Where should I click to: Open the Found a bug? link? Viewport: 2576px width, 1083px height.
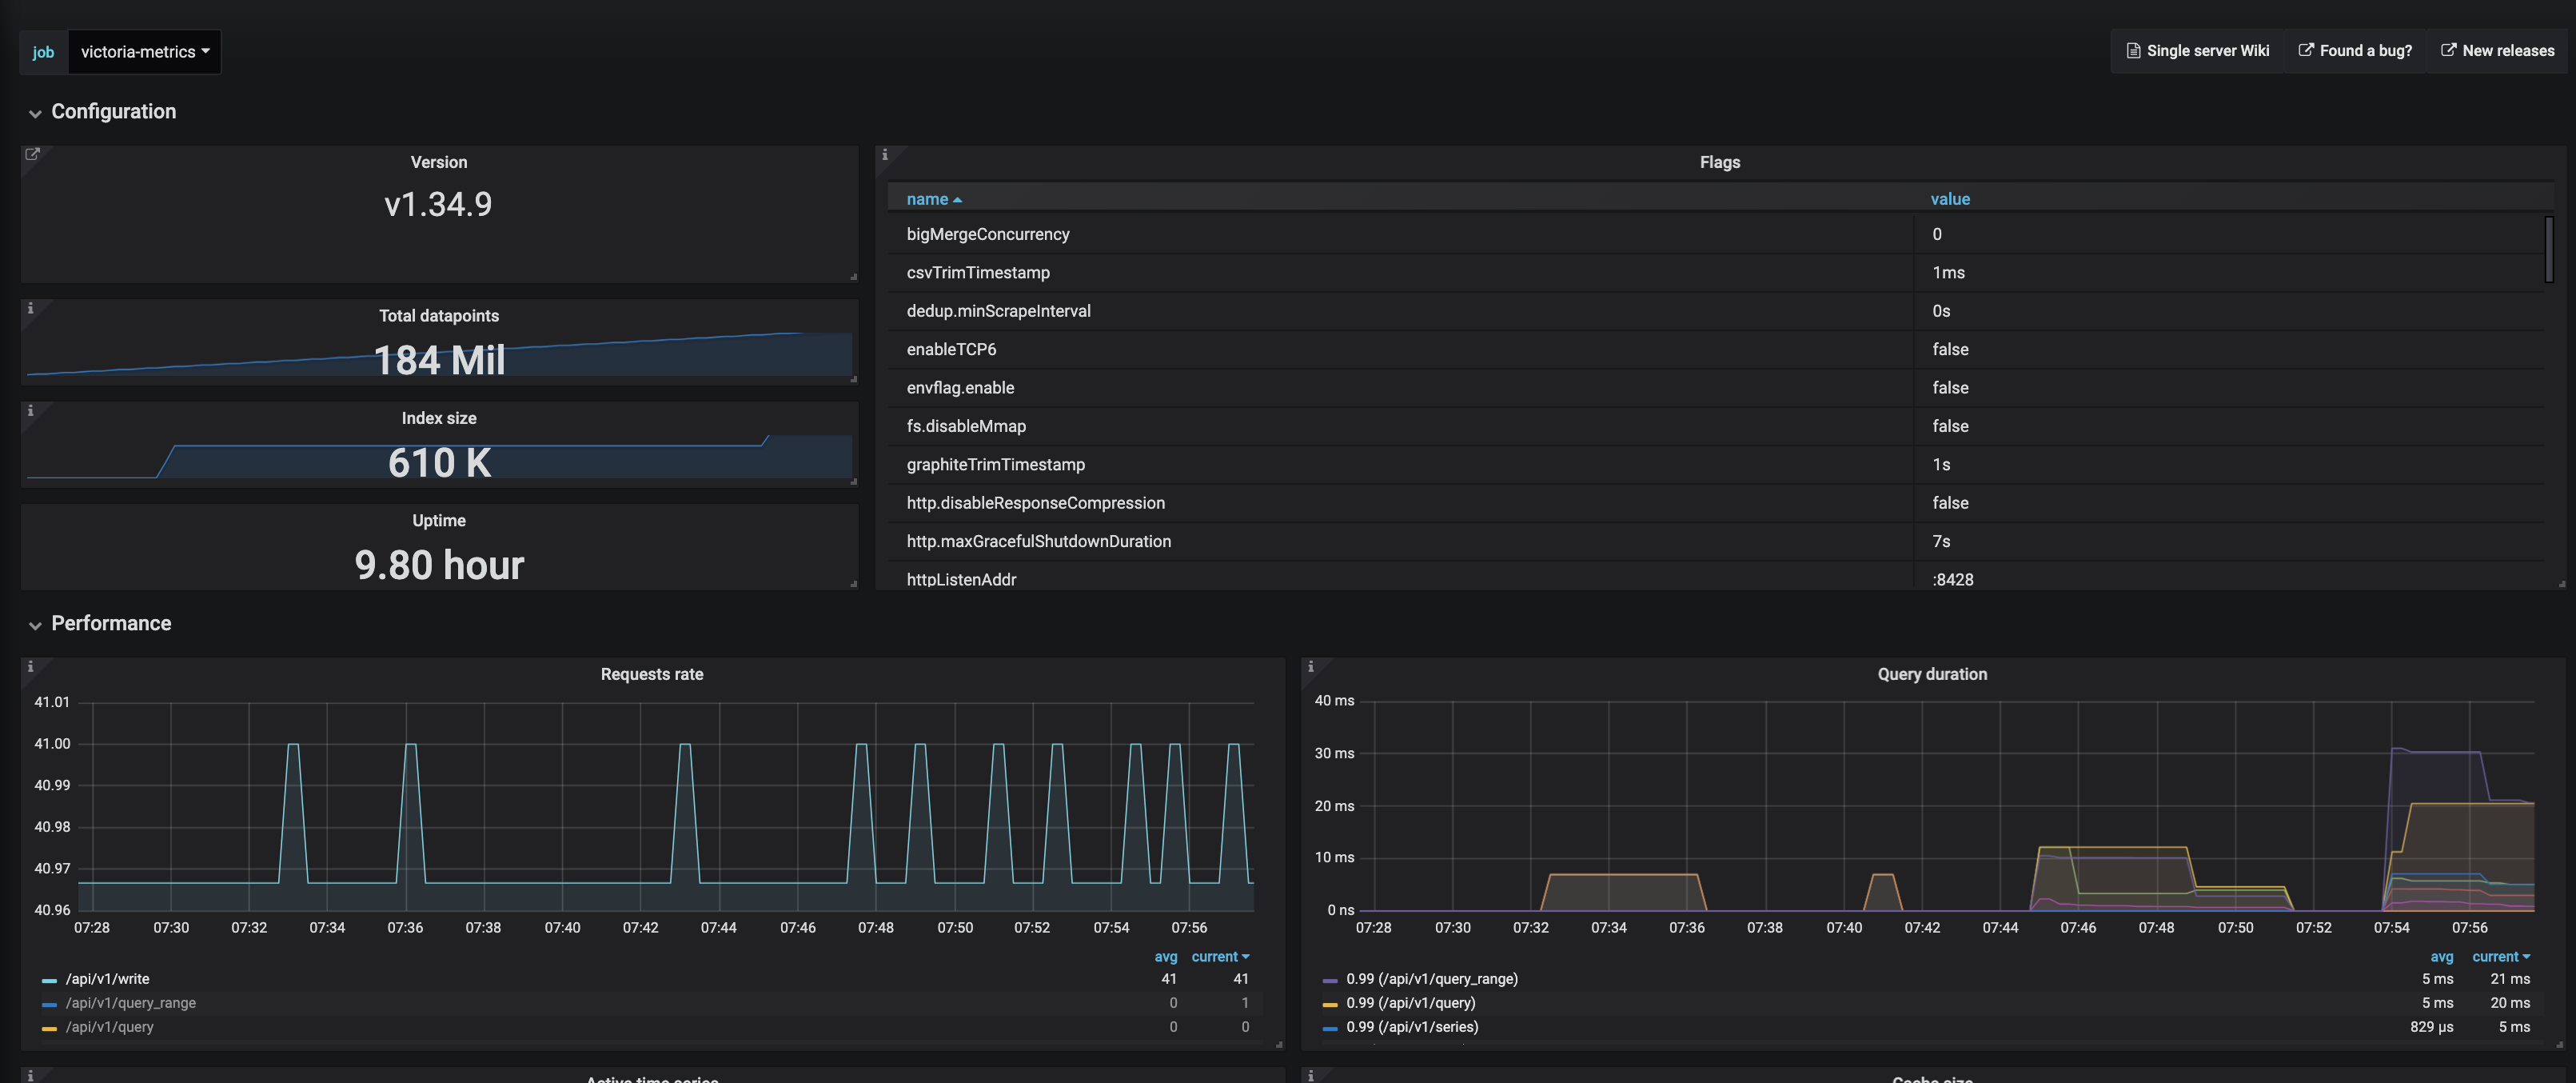pyautogui.click(x=2355, y=51)
